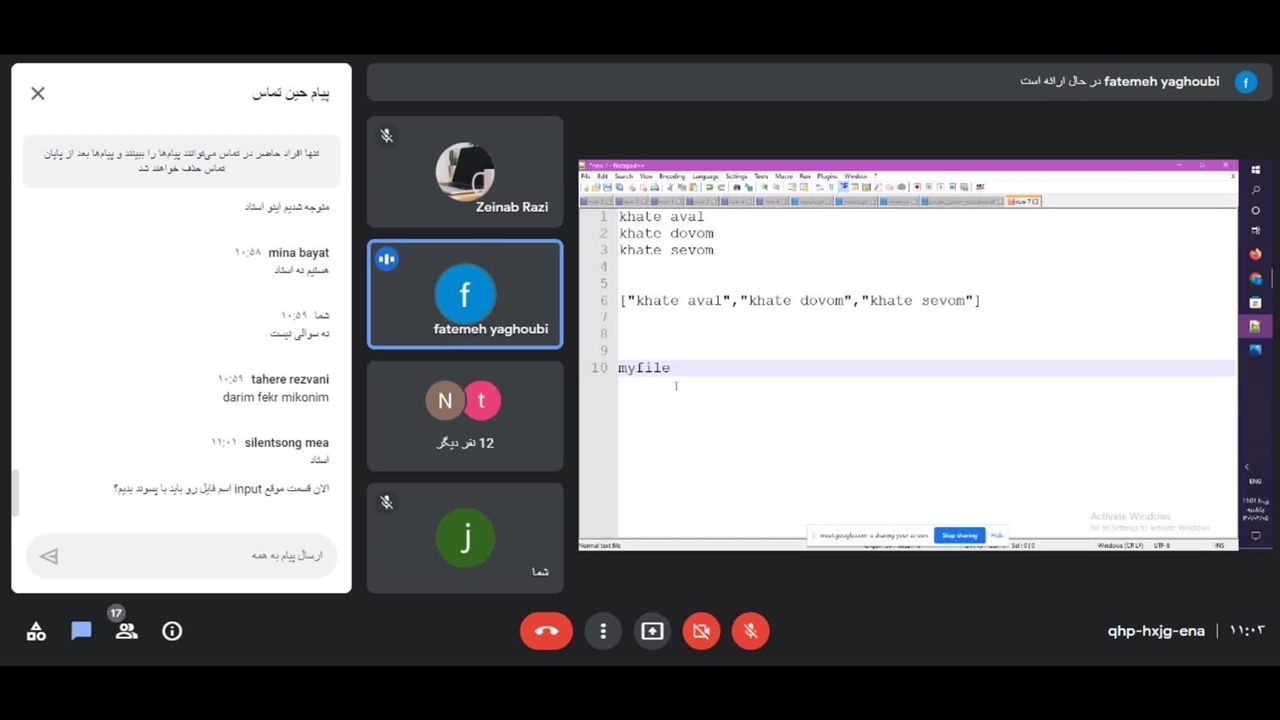The height and width of the screenshot is (720, 1280).
Task: Open the Plugins menu in Notepad++
Action: 827,176
